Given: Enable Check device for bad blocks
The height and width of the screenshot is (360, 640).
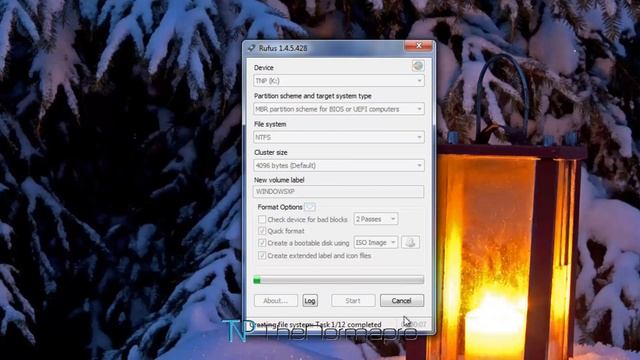Looking at the screenshot, I should point(262,220).
